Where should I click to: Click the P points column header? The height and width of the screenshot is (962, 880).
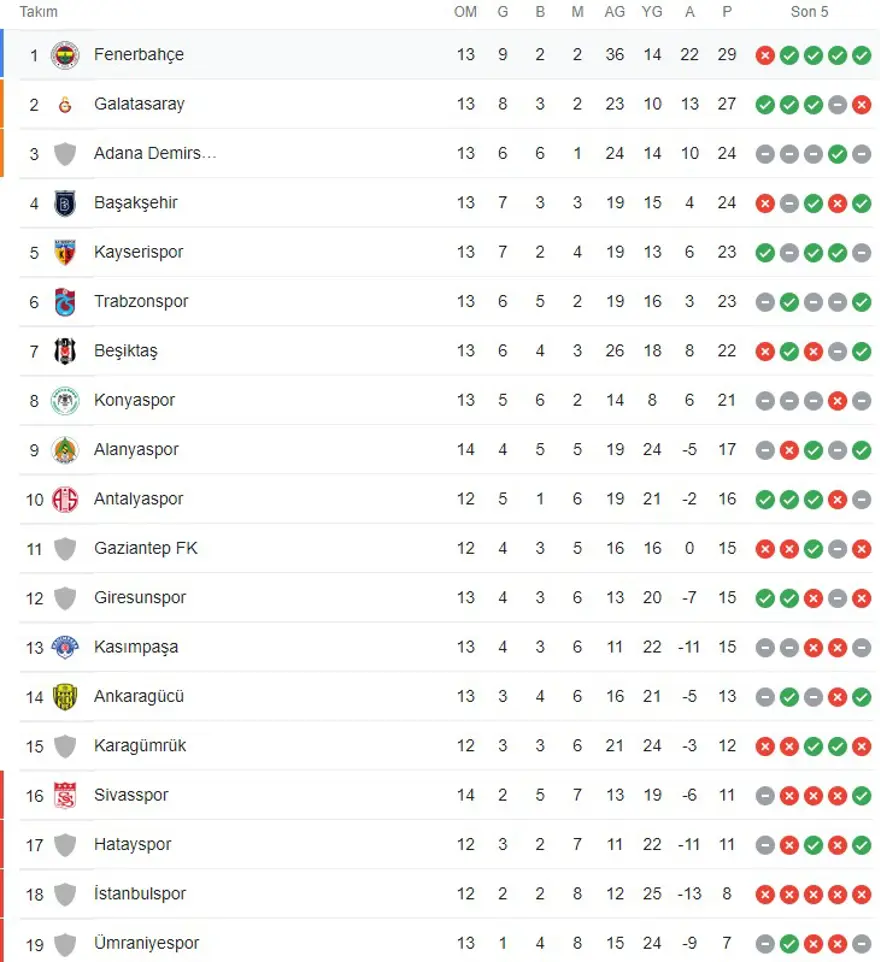click(x=727, y=12)
